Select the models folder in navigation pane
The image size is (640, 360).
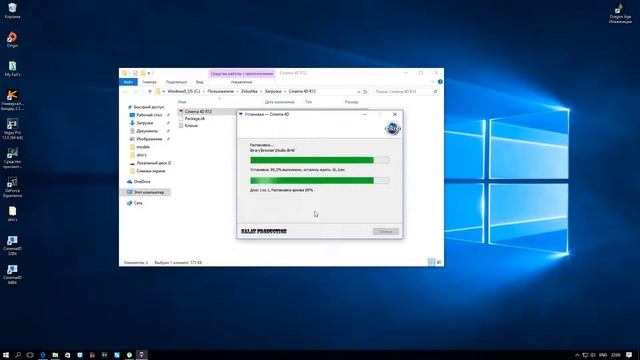[x=143, y=147]
